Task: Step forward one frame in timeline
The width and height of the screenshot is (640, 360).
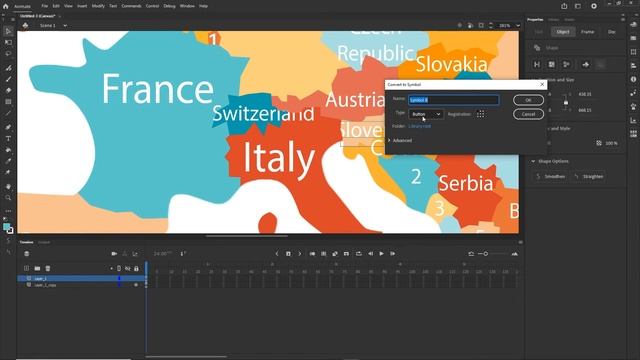Action: click(x=393, y=254)
